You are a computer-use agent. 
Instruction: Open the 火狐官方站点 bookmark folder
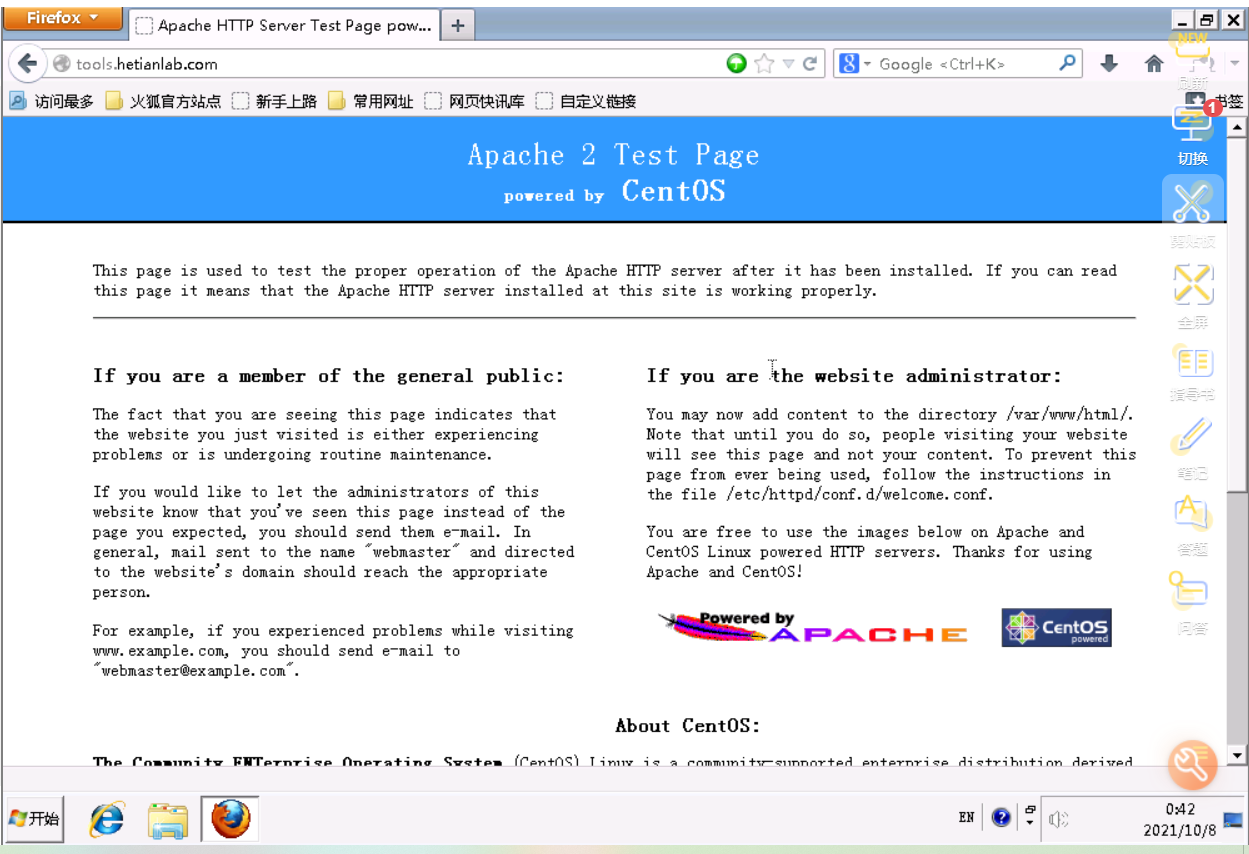pyautogui.click(x=163, y=101)
